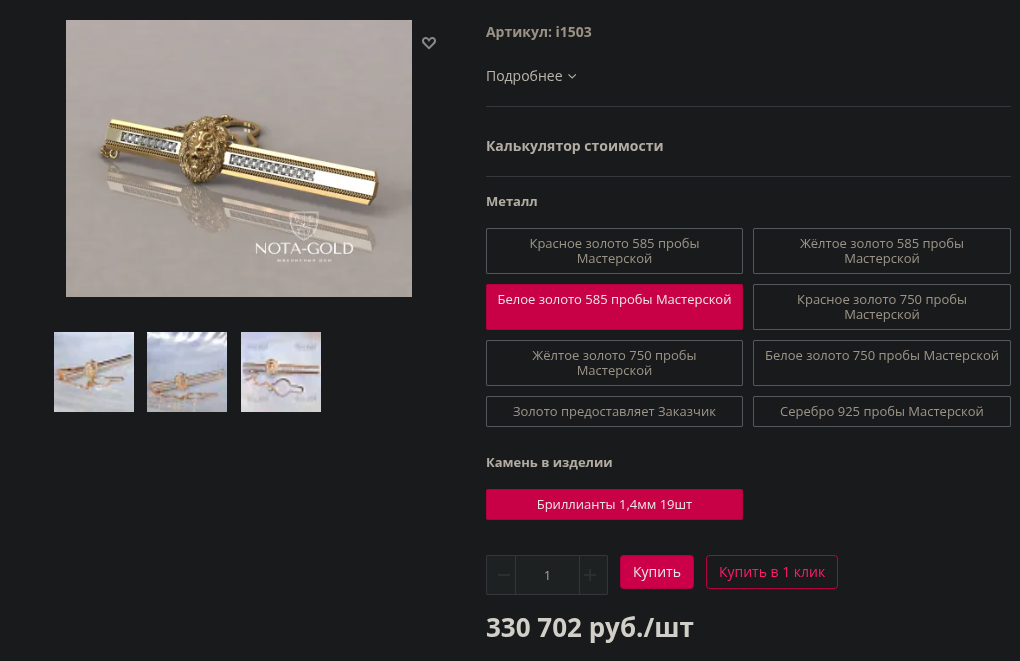Viewport: 1020px width, 661px height.
Task: Select Красное золото 750 пробы Мастерской
Action: [881, 307]
